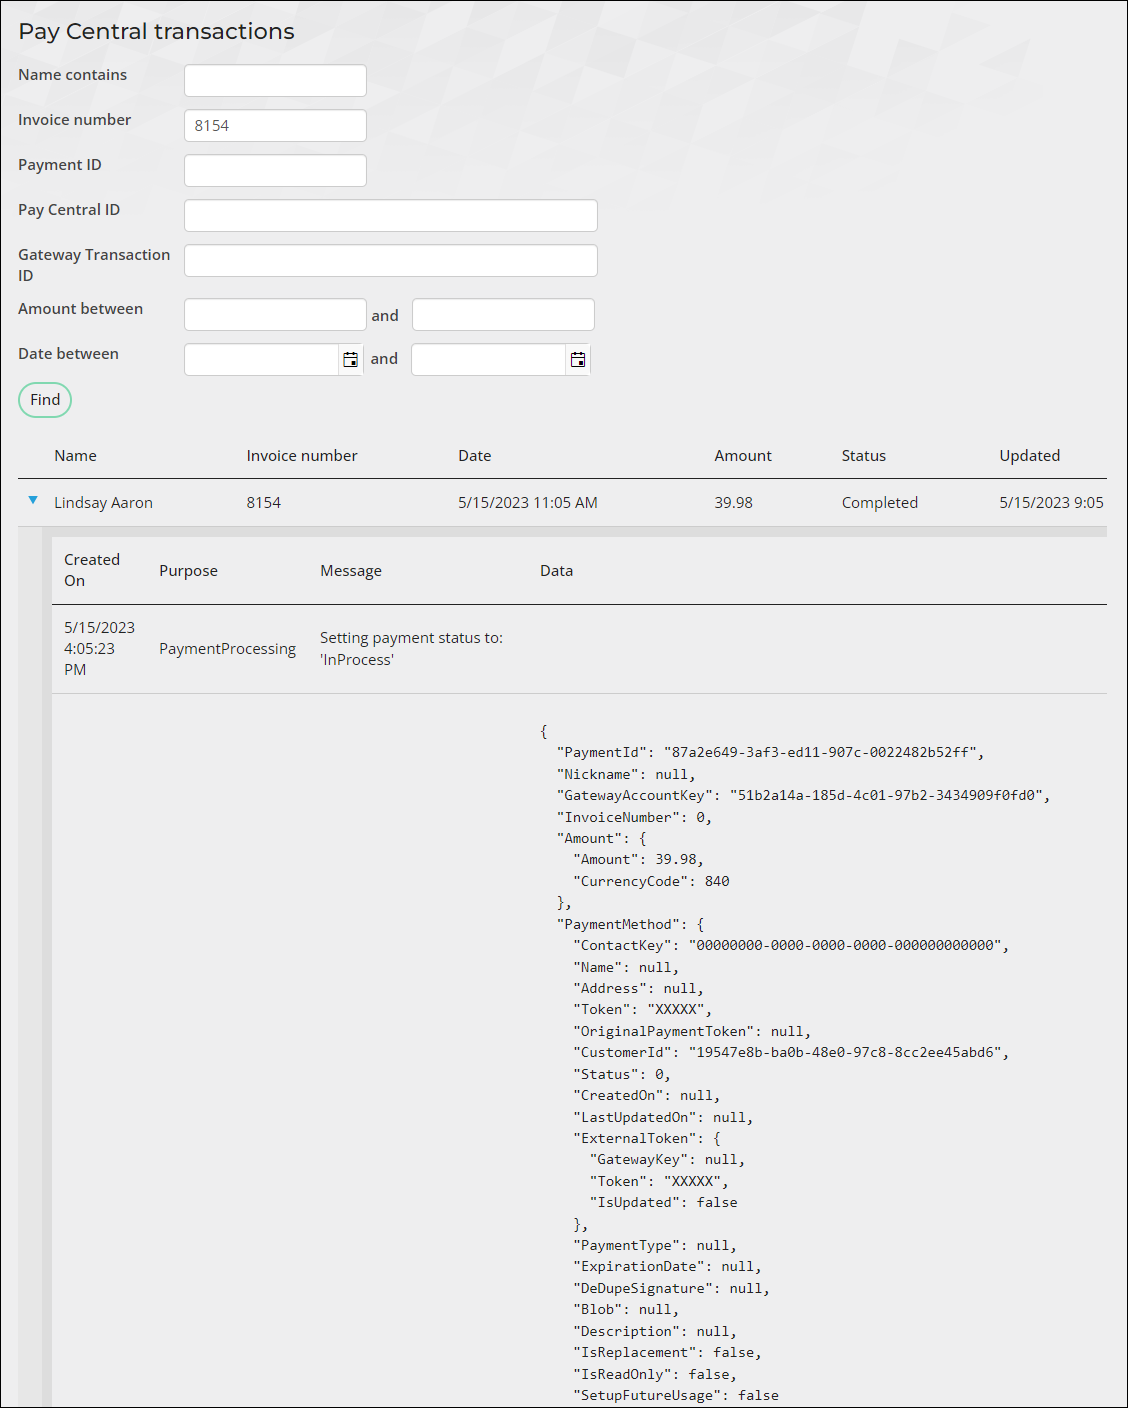This screenshot has width=1128, height=1408.
Task: Click the OriginalPaymentToken null line
Action: point(692,1032)
